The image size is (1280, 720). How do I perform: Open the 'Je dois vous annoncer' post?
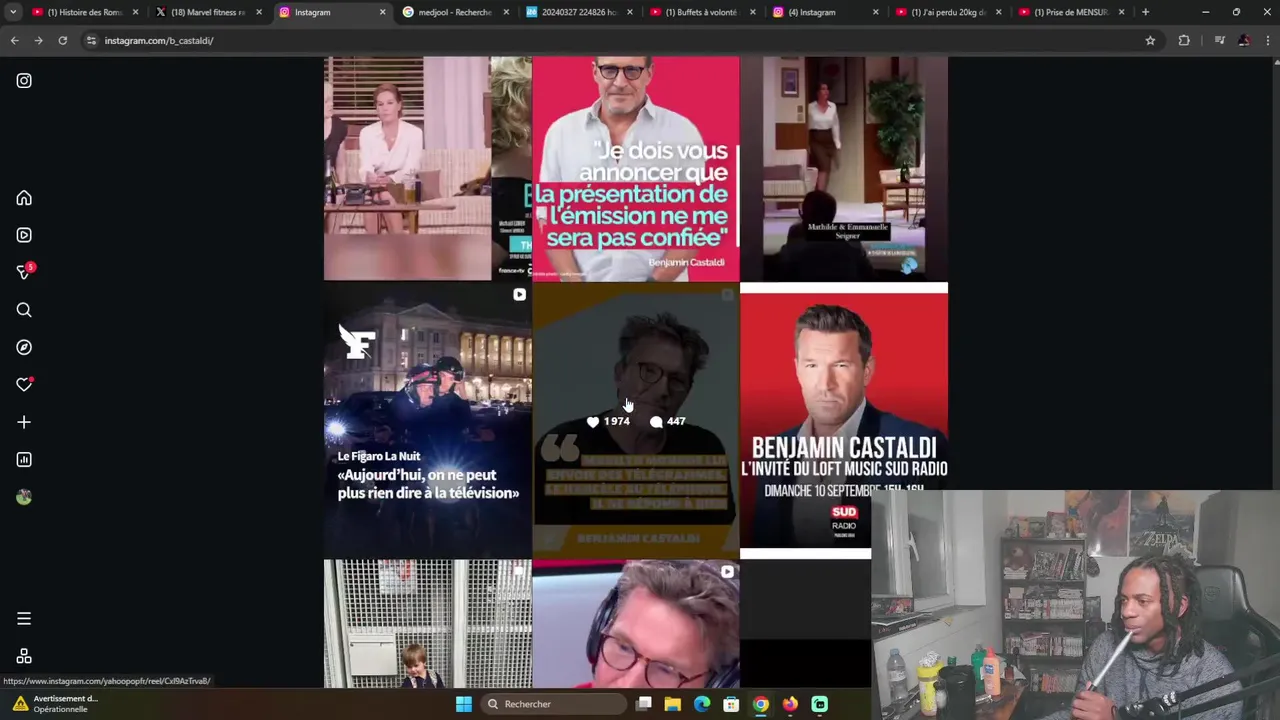pos(636,168)
